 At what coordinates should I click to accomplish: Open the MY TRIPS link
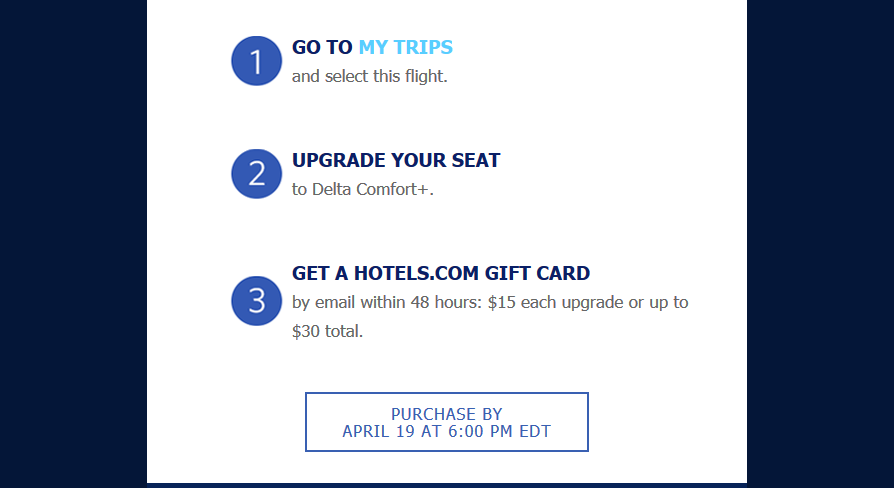pyautogui.click(x=405, y=47)
